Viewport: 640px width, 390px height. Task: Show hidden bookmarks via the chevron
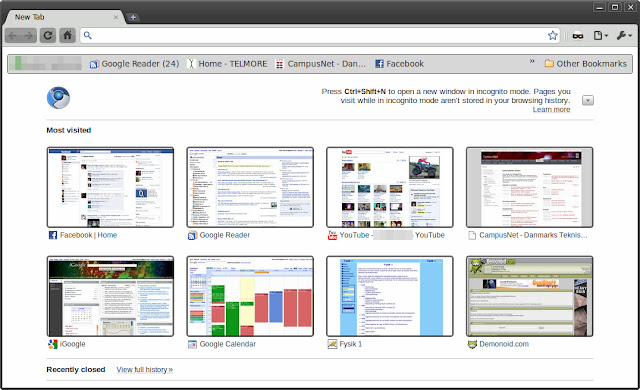pyautogui.click(x=532, y=61)
